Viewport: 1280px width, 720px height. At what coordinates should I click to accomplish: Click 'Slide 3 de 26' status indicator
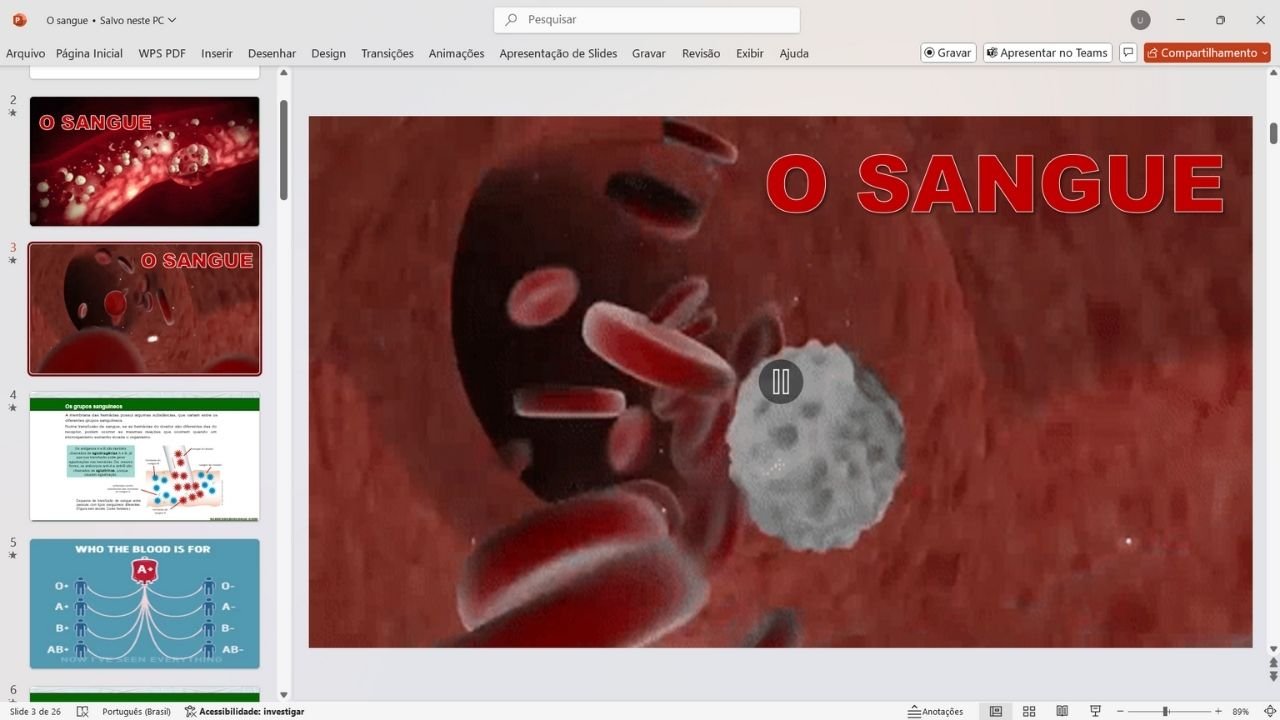pyautogui.click(x=35, y=711)
